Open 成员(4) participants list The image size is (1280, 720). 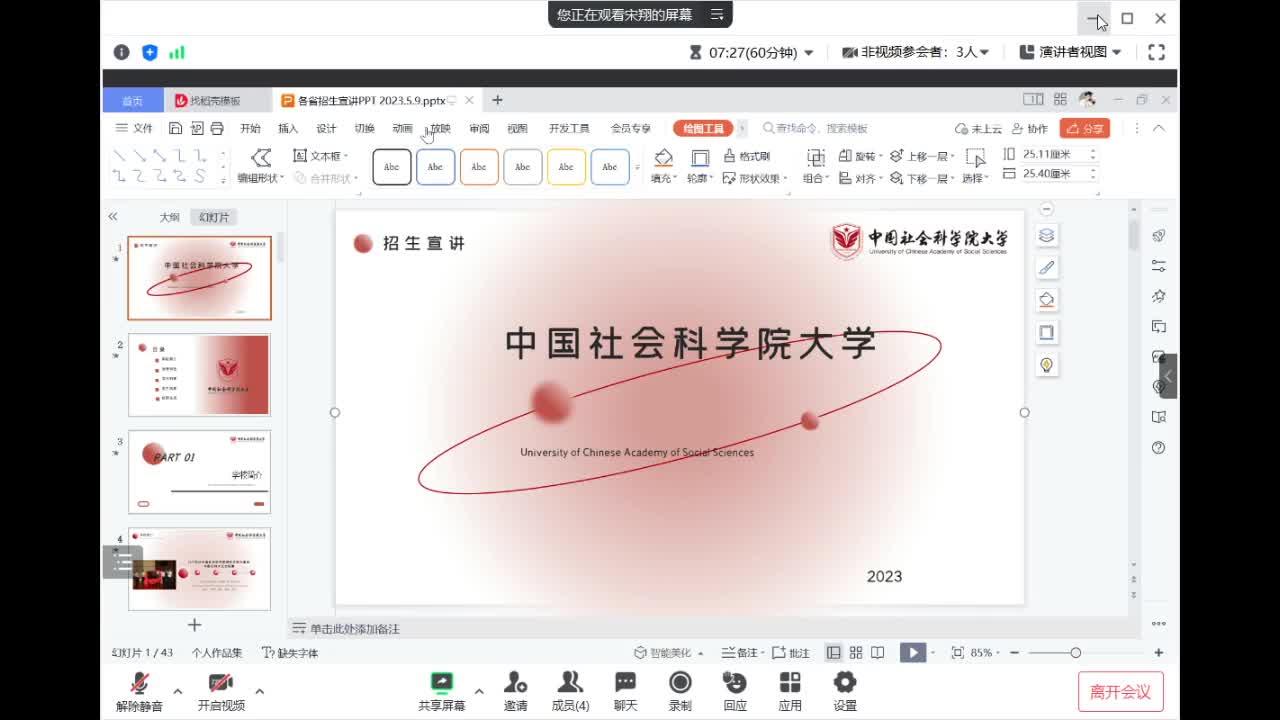[570, 691]
